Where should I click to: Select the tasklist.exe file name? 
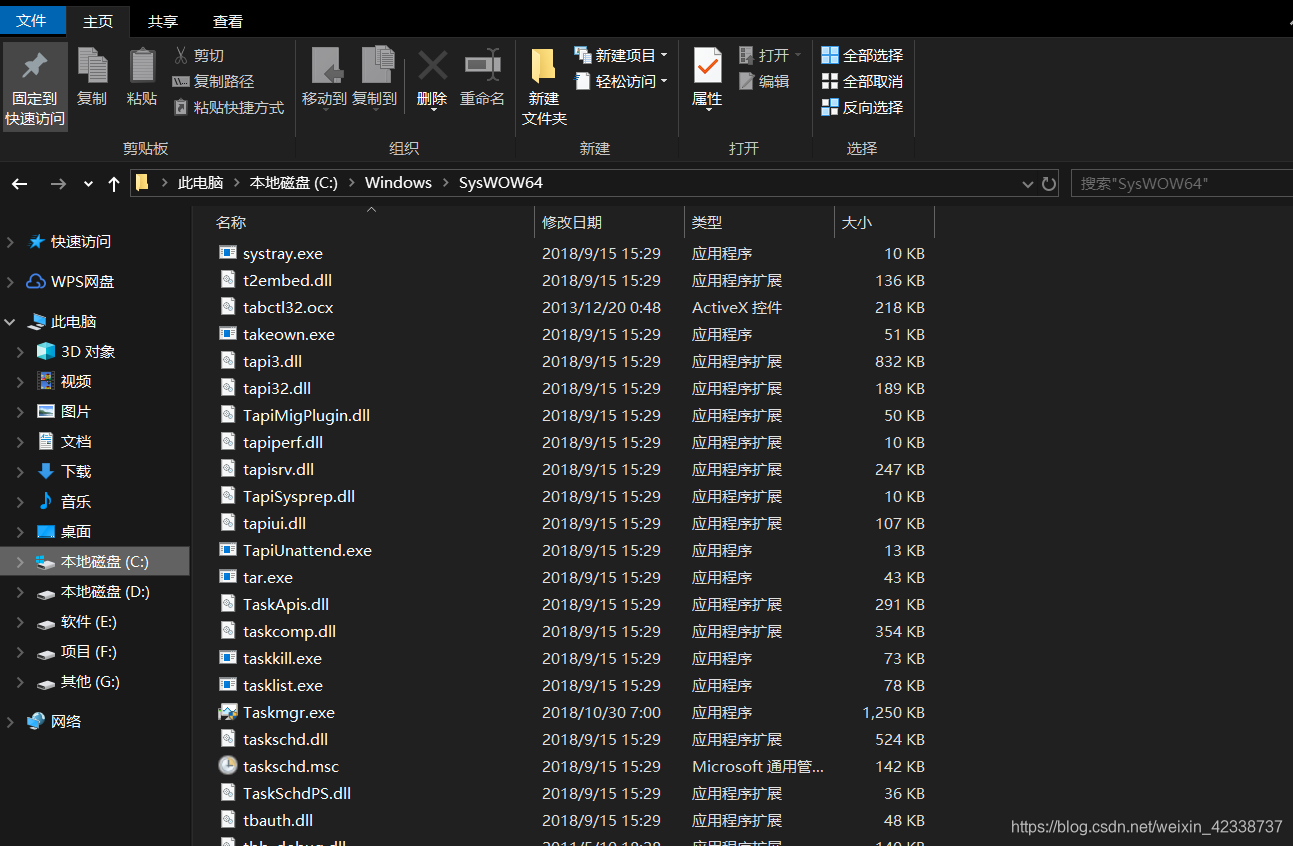[283, 686]
